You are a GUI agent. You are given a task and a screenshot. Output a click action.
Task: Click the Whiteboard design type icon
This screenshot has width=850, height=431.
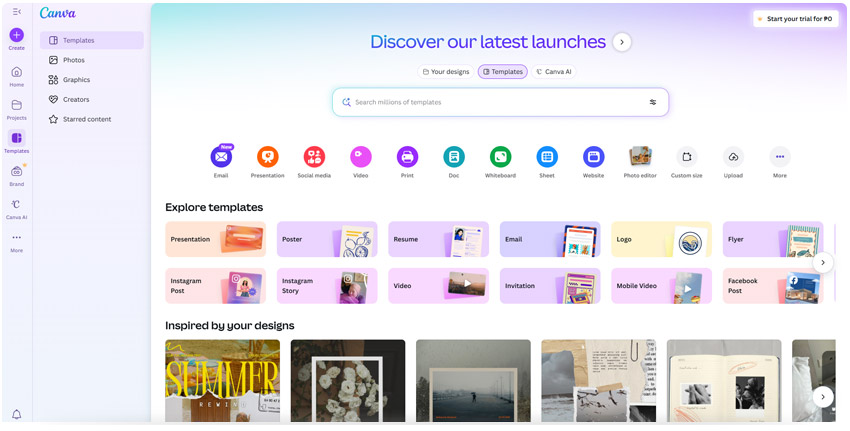[500, 157]
